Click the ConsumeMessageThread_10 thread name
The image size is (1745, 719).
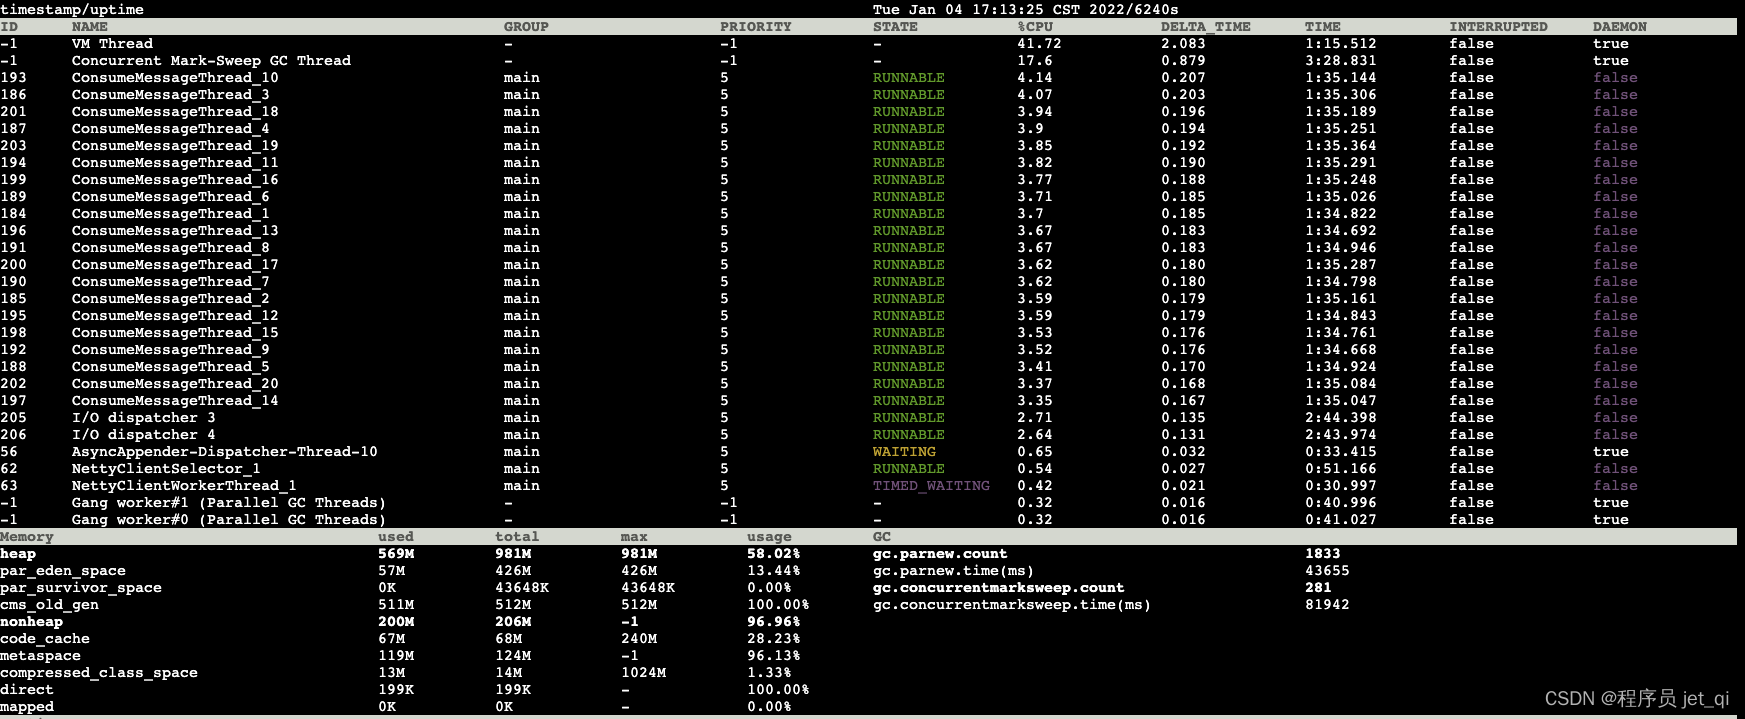(x=175, y=78)
